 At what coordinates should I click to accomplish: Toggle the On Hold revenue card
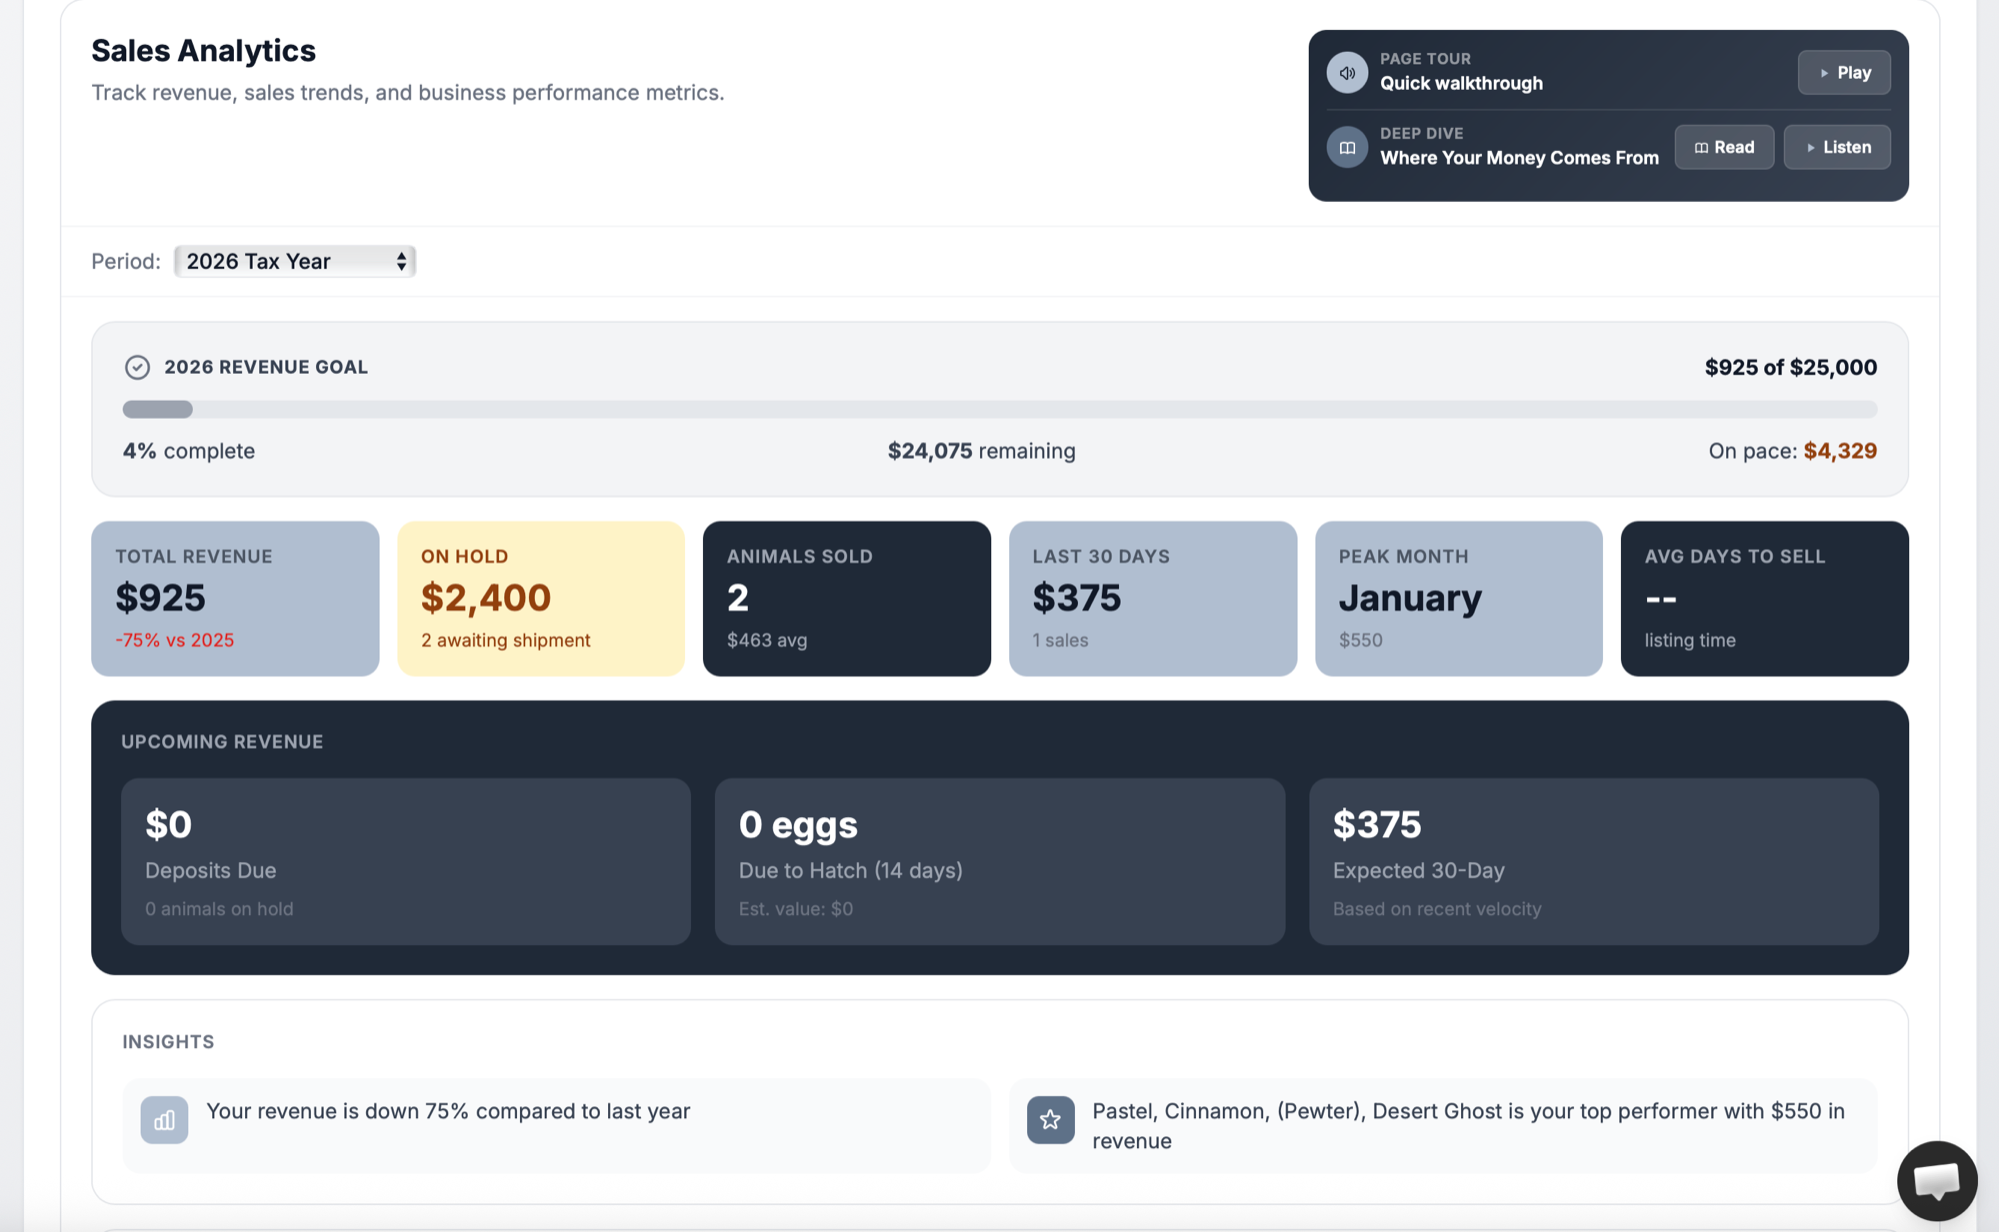tap(540, 598)
